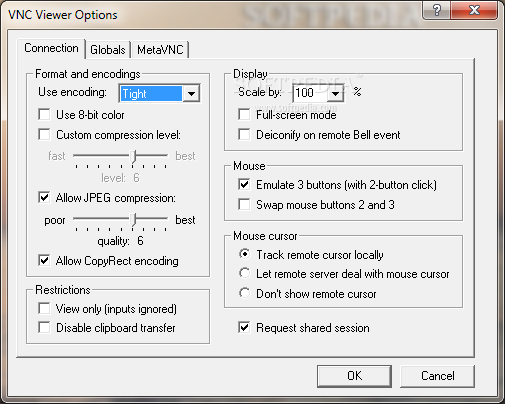Expand the Use encoding dropdown arrow
Screen dimensions: 505x404
click(x=191, y=94)
